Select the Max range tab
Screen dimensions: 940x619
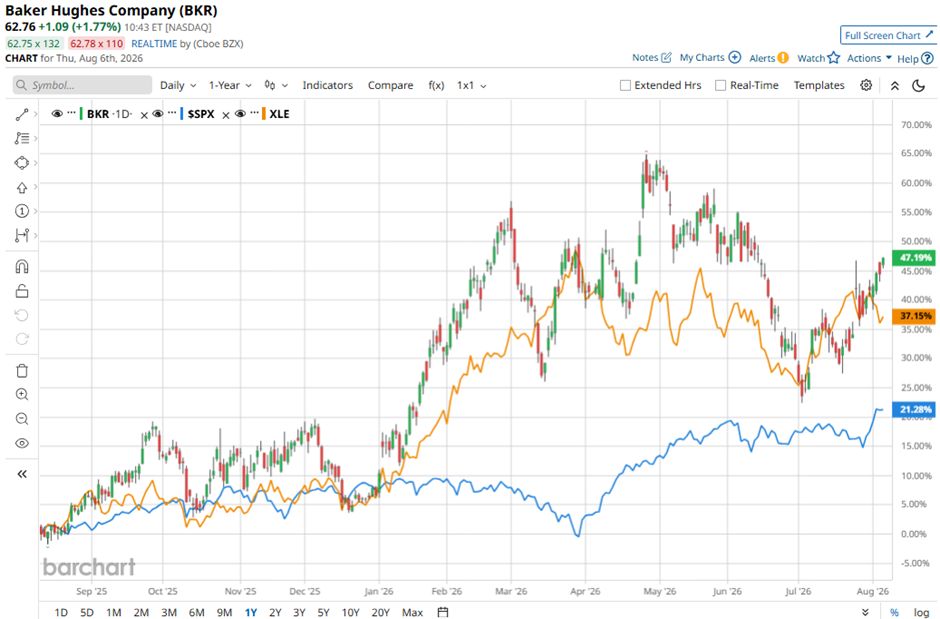tap(412, 612)
